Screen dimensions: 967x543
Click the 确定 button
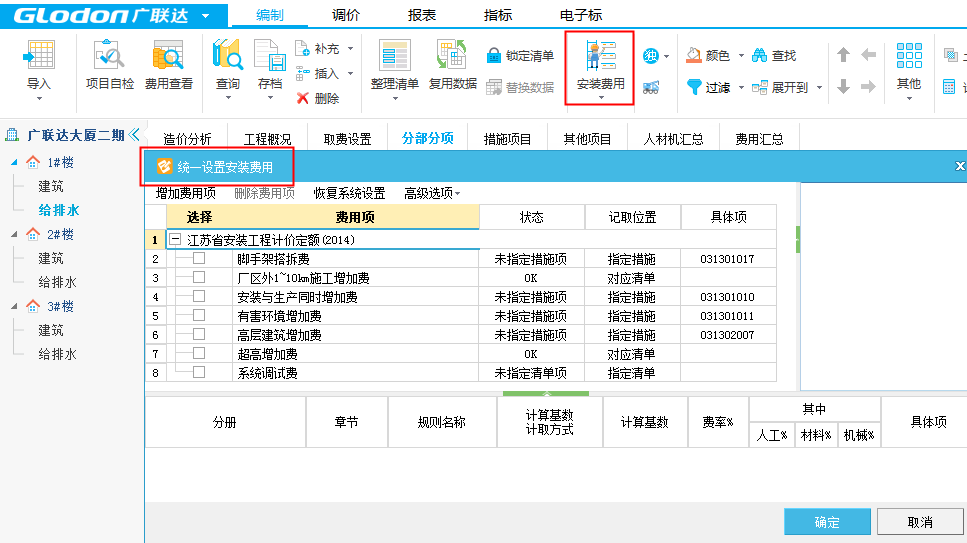coord(827,522)
